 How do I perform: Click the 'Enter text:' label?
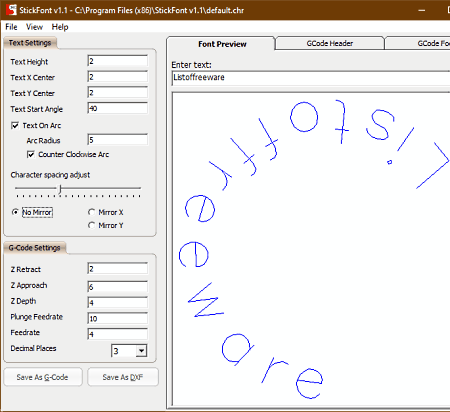coord(191,65)
